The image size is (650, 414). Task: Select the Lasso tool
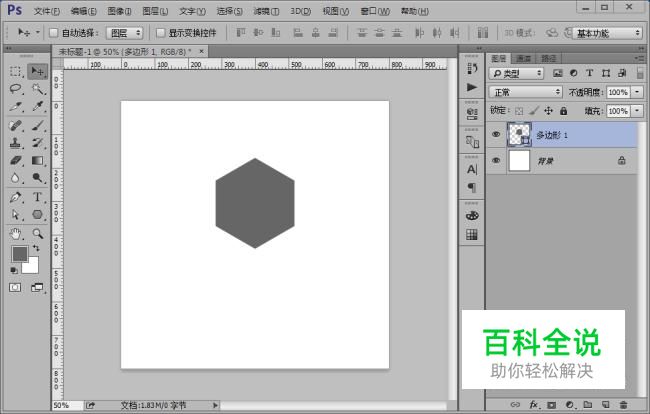(x=16, y=88)
